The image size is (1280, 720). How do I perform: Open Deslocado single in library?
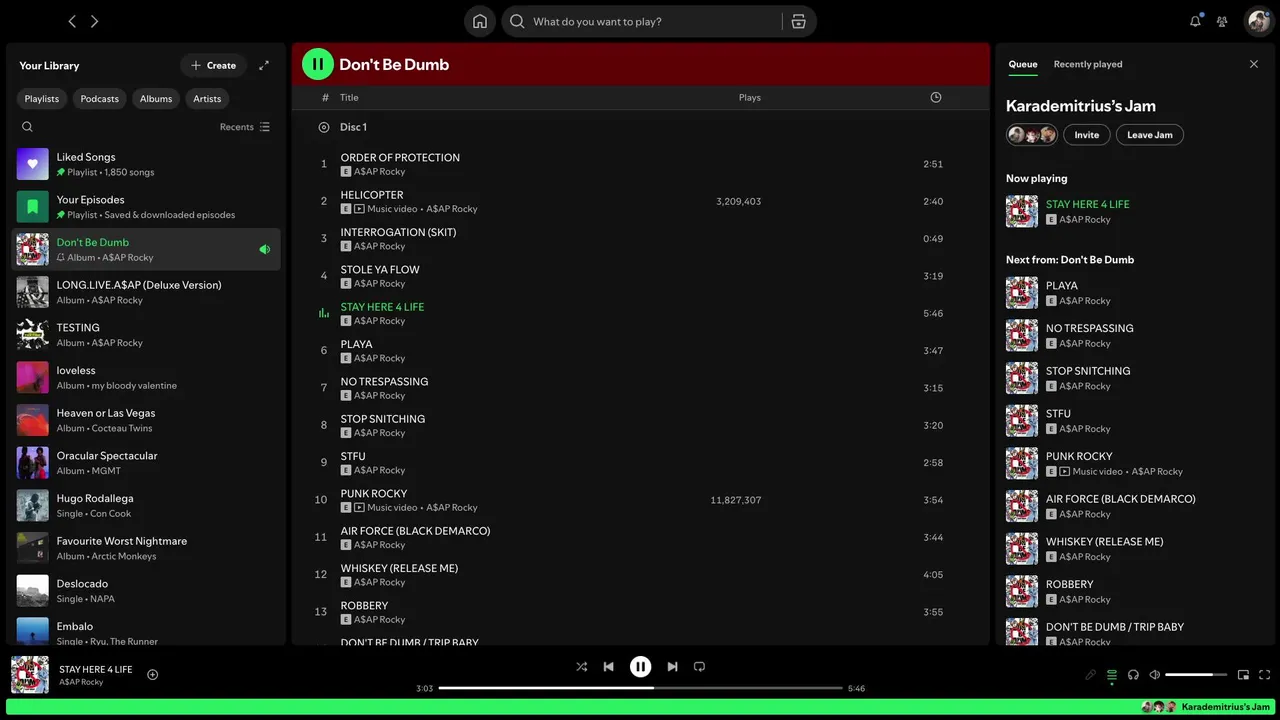[x=146, y=591]
